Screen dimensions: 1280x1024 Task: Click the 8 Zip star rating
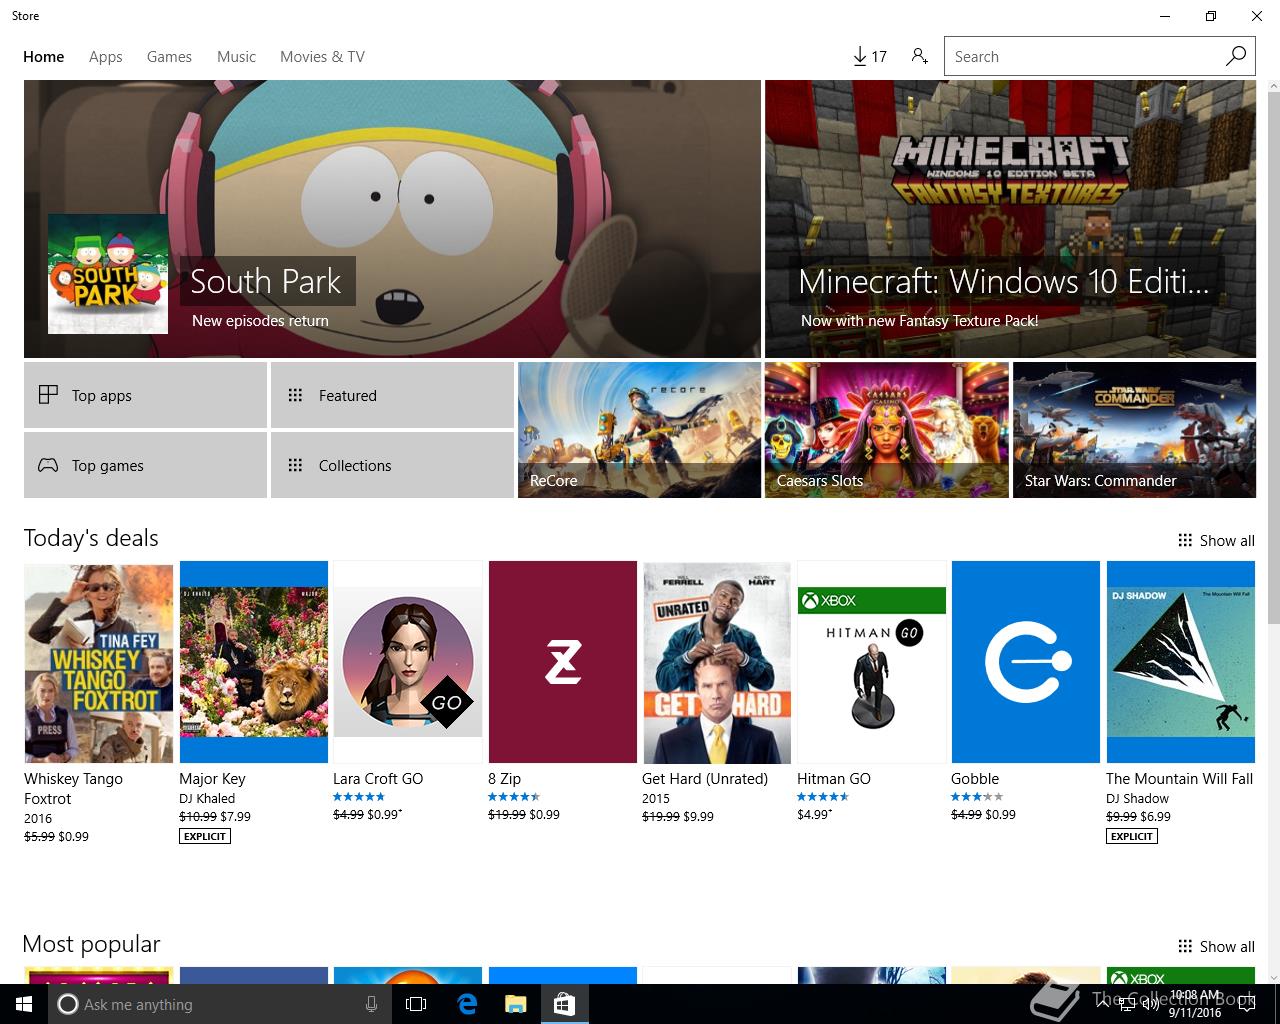(x=514, y=797)
